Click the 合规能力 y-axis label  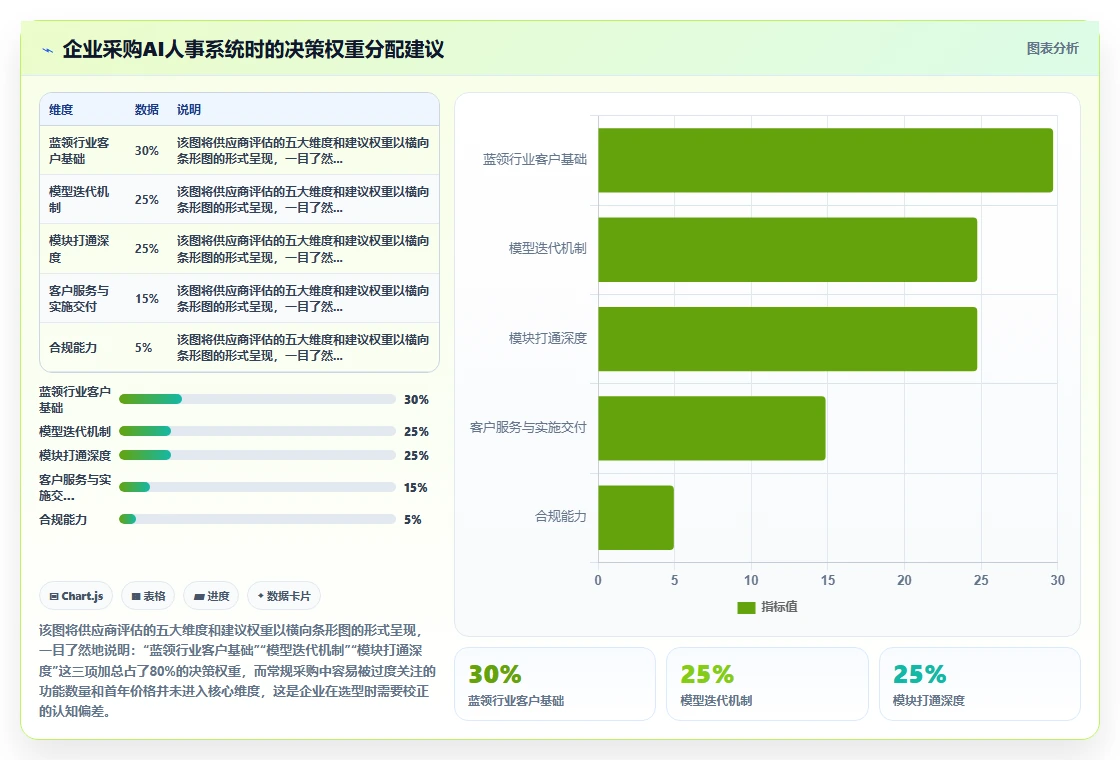(561, 516)
